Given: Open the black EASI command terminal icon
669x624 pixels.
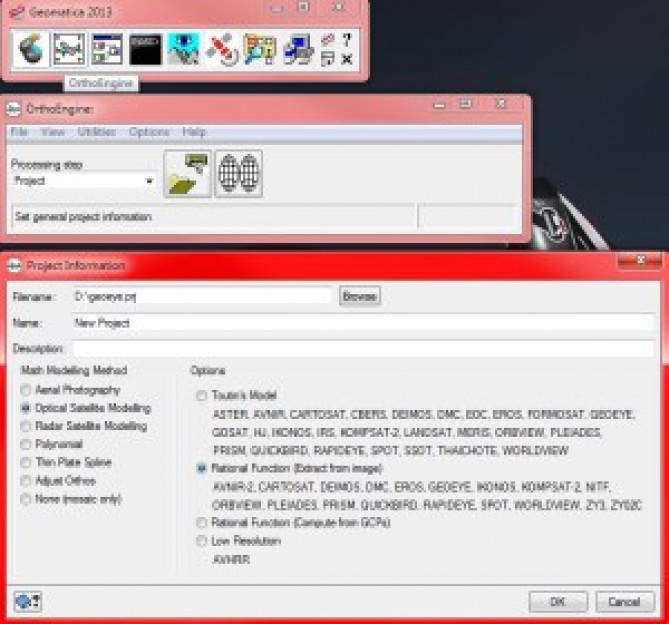Looking at the screenshot, I should [145, 49].
